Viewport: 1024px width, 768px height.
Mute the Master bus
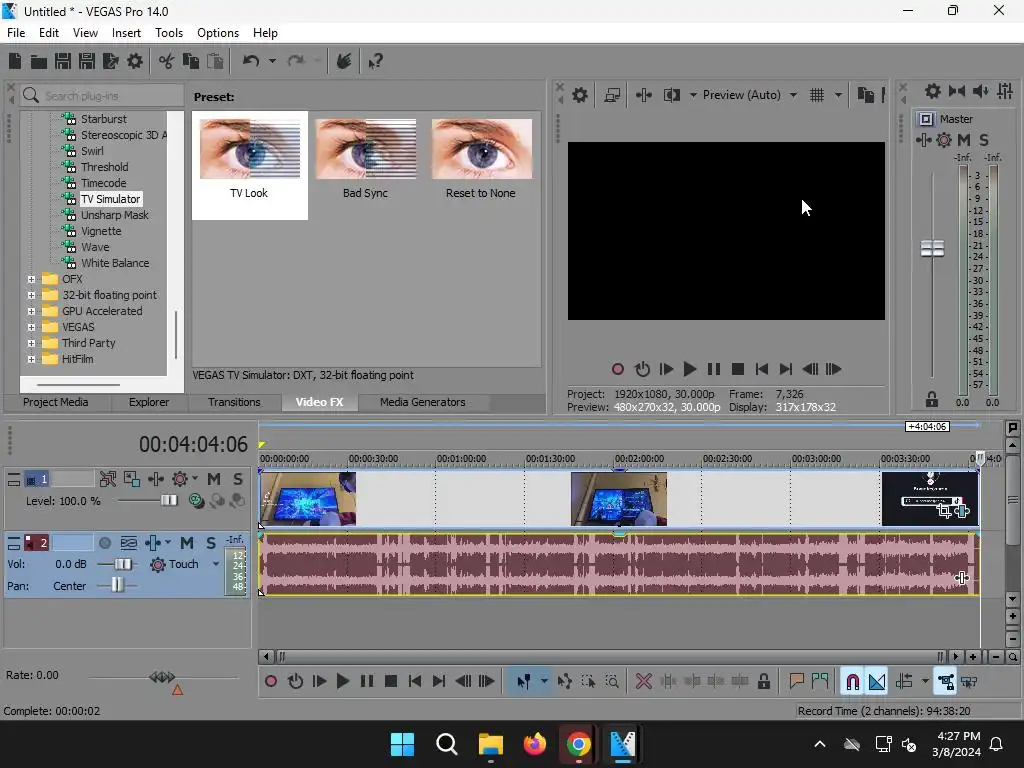964,140
